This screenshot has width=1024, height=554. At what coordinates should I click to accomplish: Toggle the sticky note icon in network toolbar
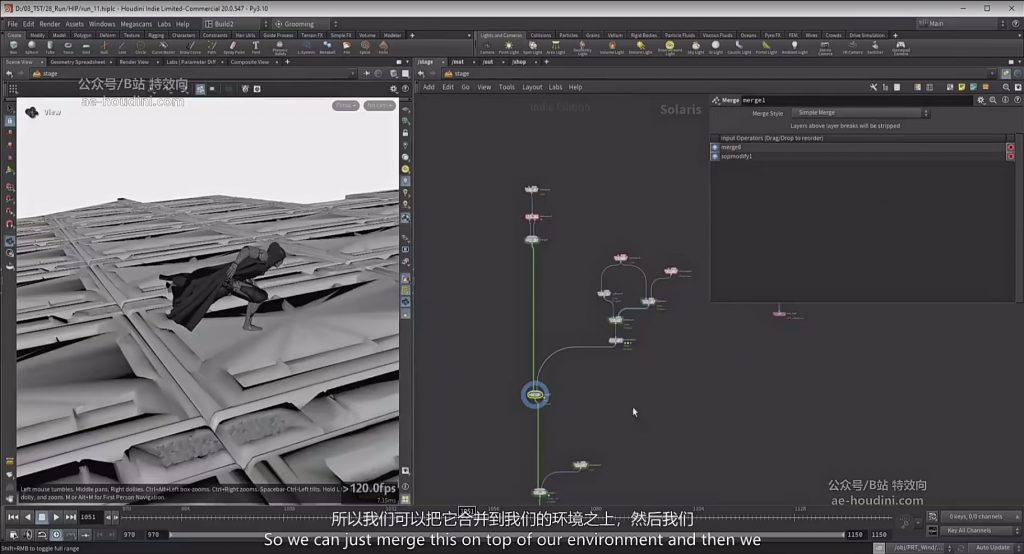(x=962, y=87)
